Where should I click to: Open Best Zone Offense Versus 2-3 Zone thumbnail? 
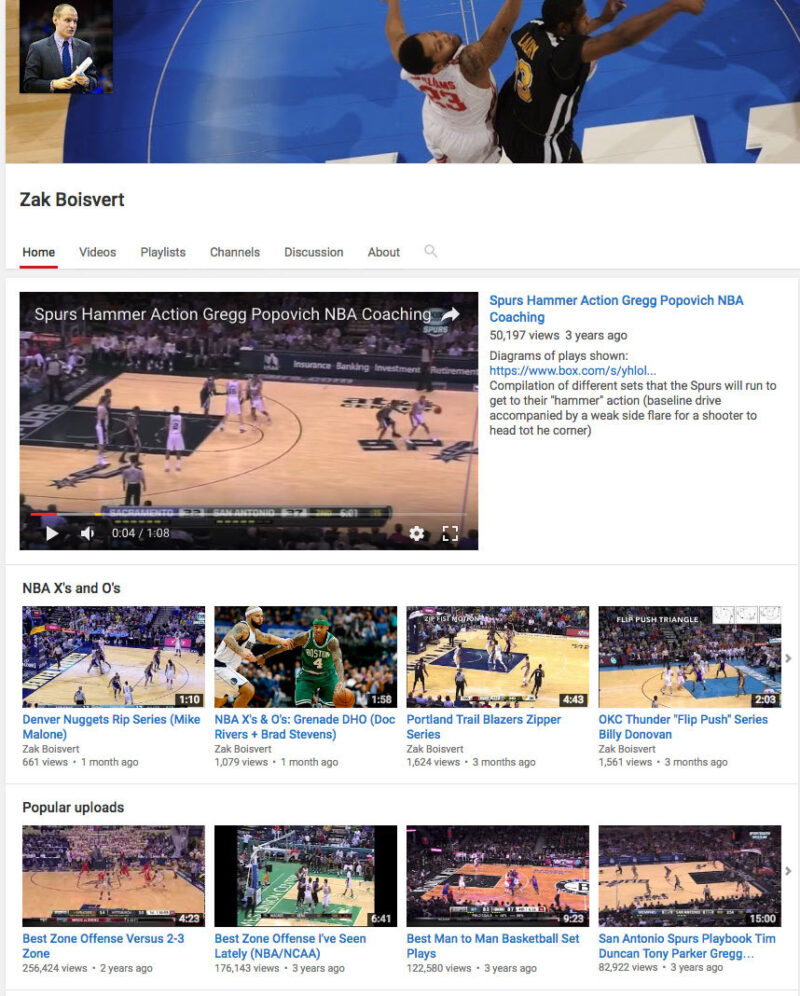114,876
